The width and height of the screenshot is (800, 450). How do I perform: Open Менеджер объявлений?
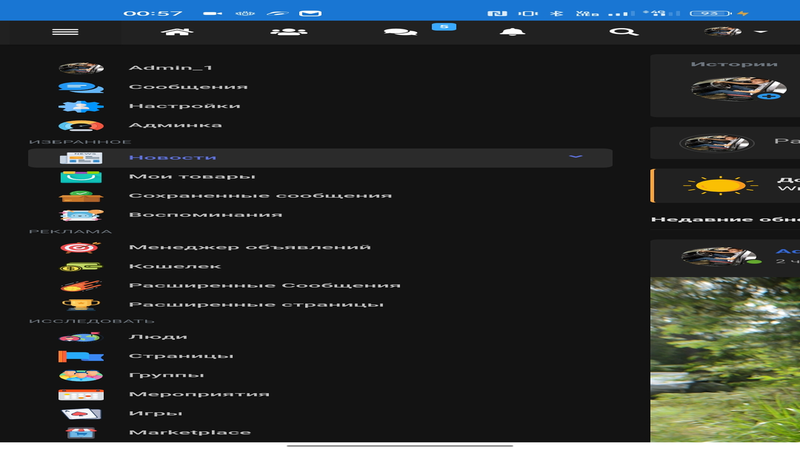click(x=249, y=247)
